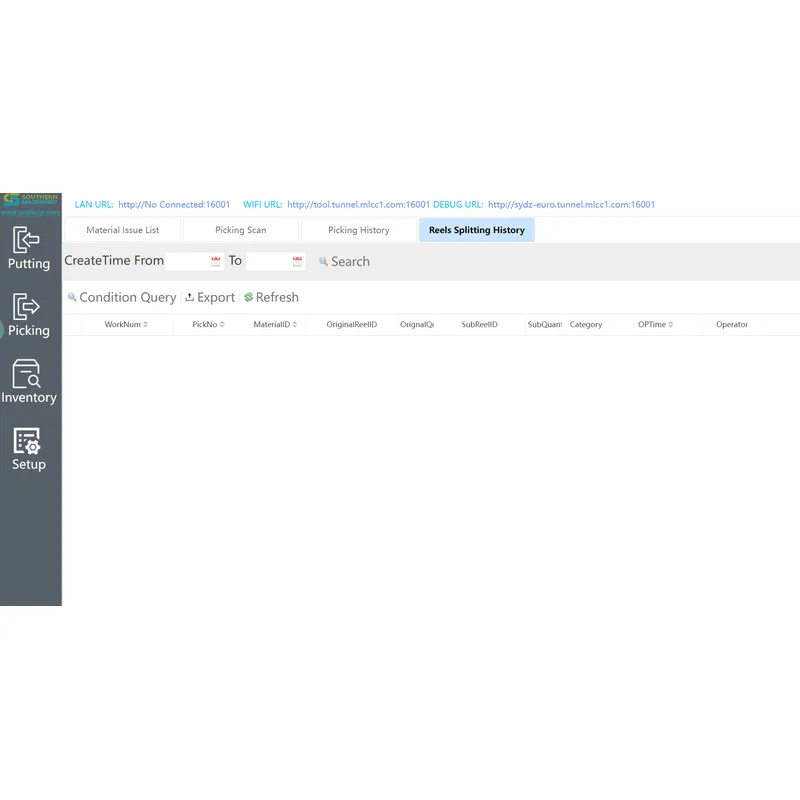The image size is (800, 800).
Task: Open the Inventory module
Action: pos(28,382)
